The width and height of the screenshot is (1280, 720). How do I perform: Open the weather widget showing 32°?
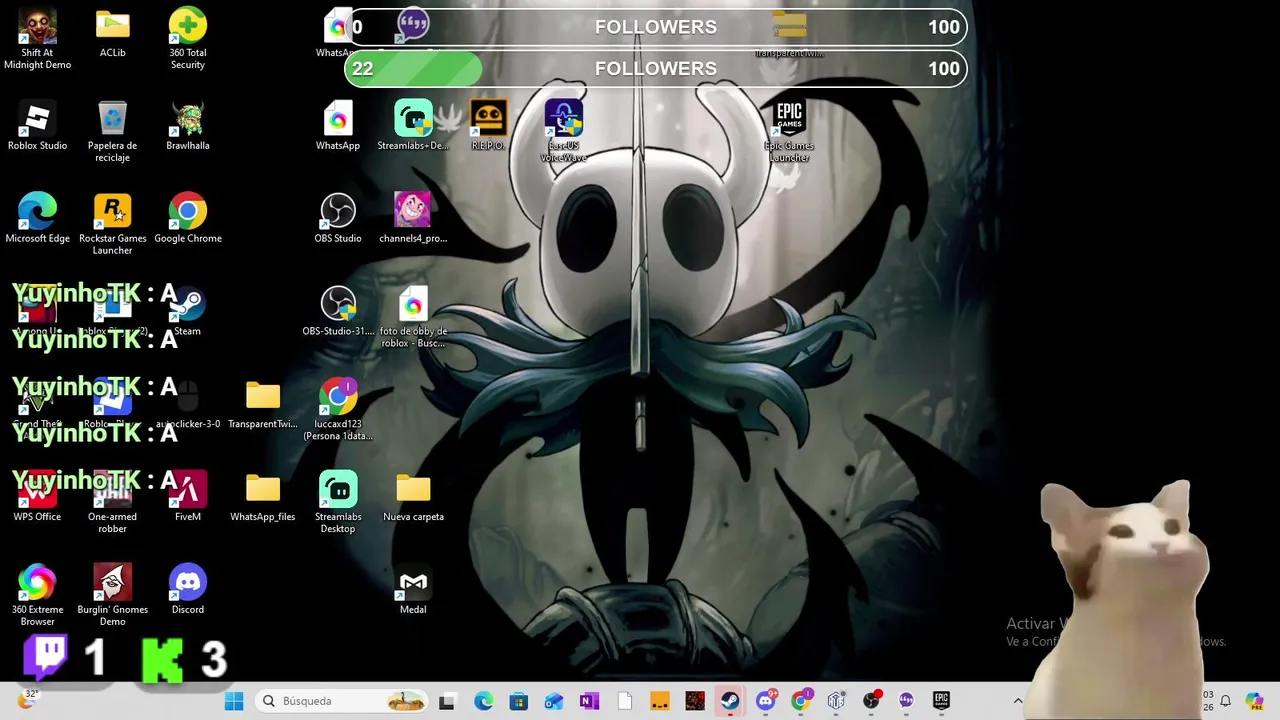click(27, 699)
